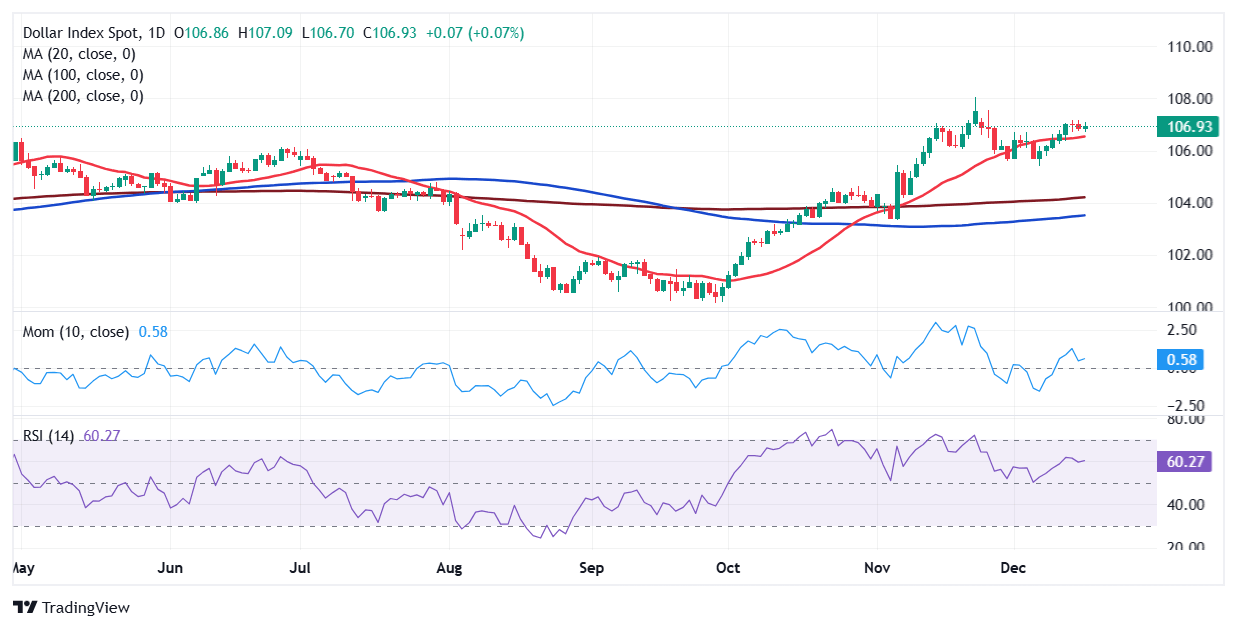Click the 80.00 level on RSI scale
This screenshot has width=1237, height=629.
tap(1186, 420)
